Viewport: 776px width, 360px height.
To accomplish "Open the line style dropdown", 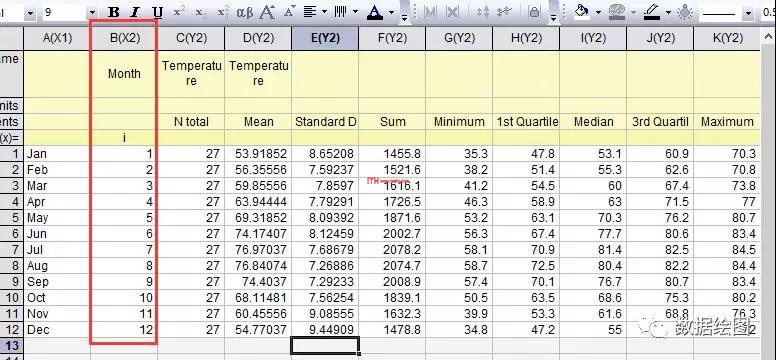I will coord(748,13).
